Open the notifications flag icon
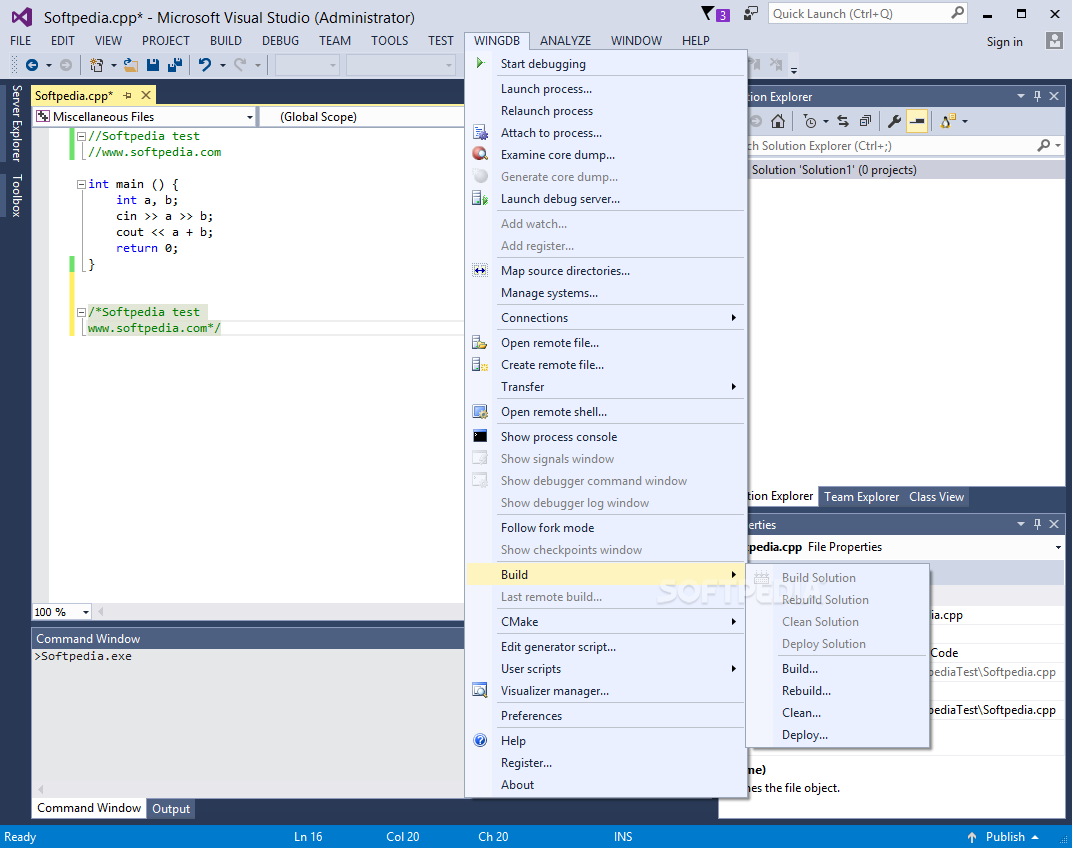This screenshot has width=1072, height=848. point(708,13)
